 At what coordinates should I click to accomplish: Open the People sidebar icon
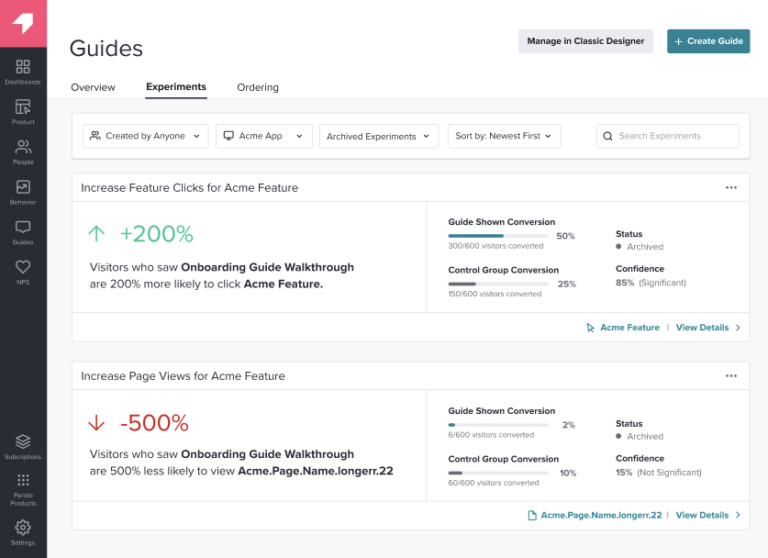(x=23, y=150)
